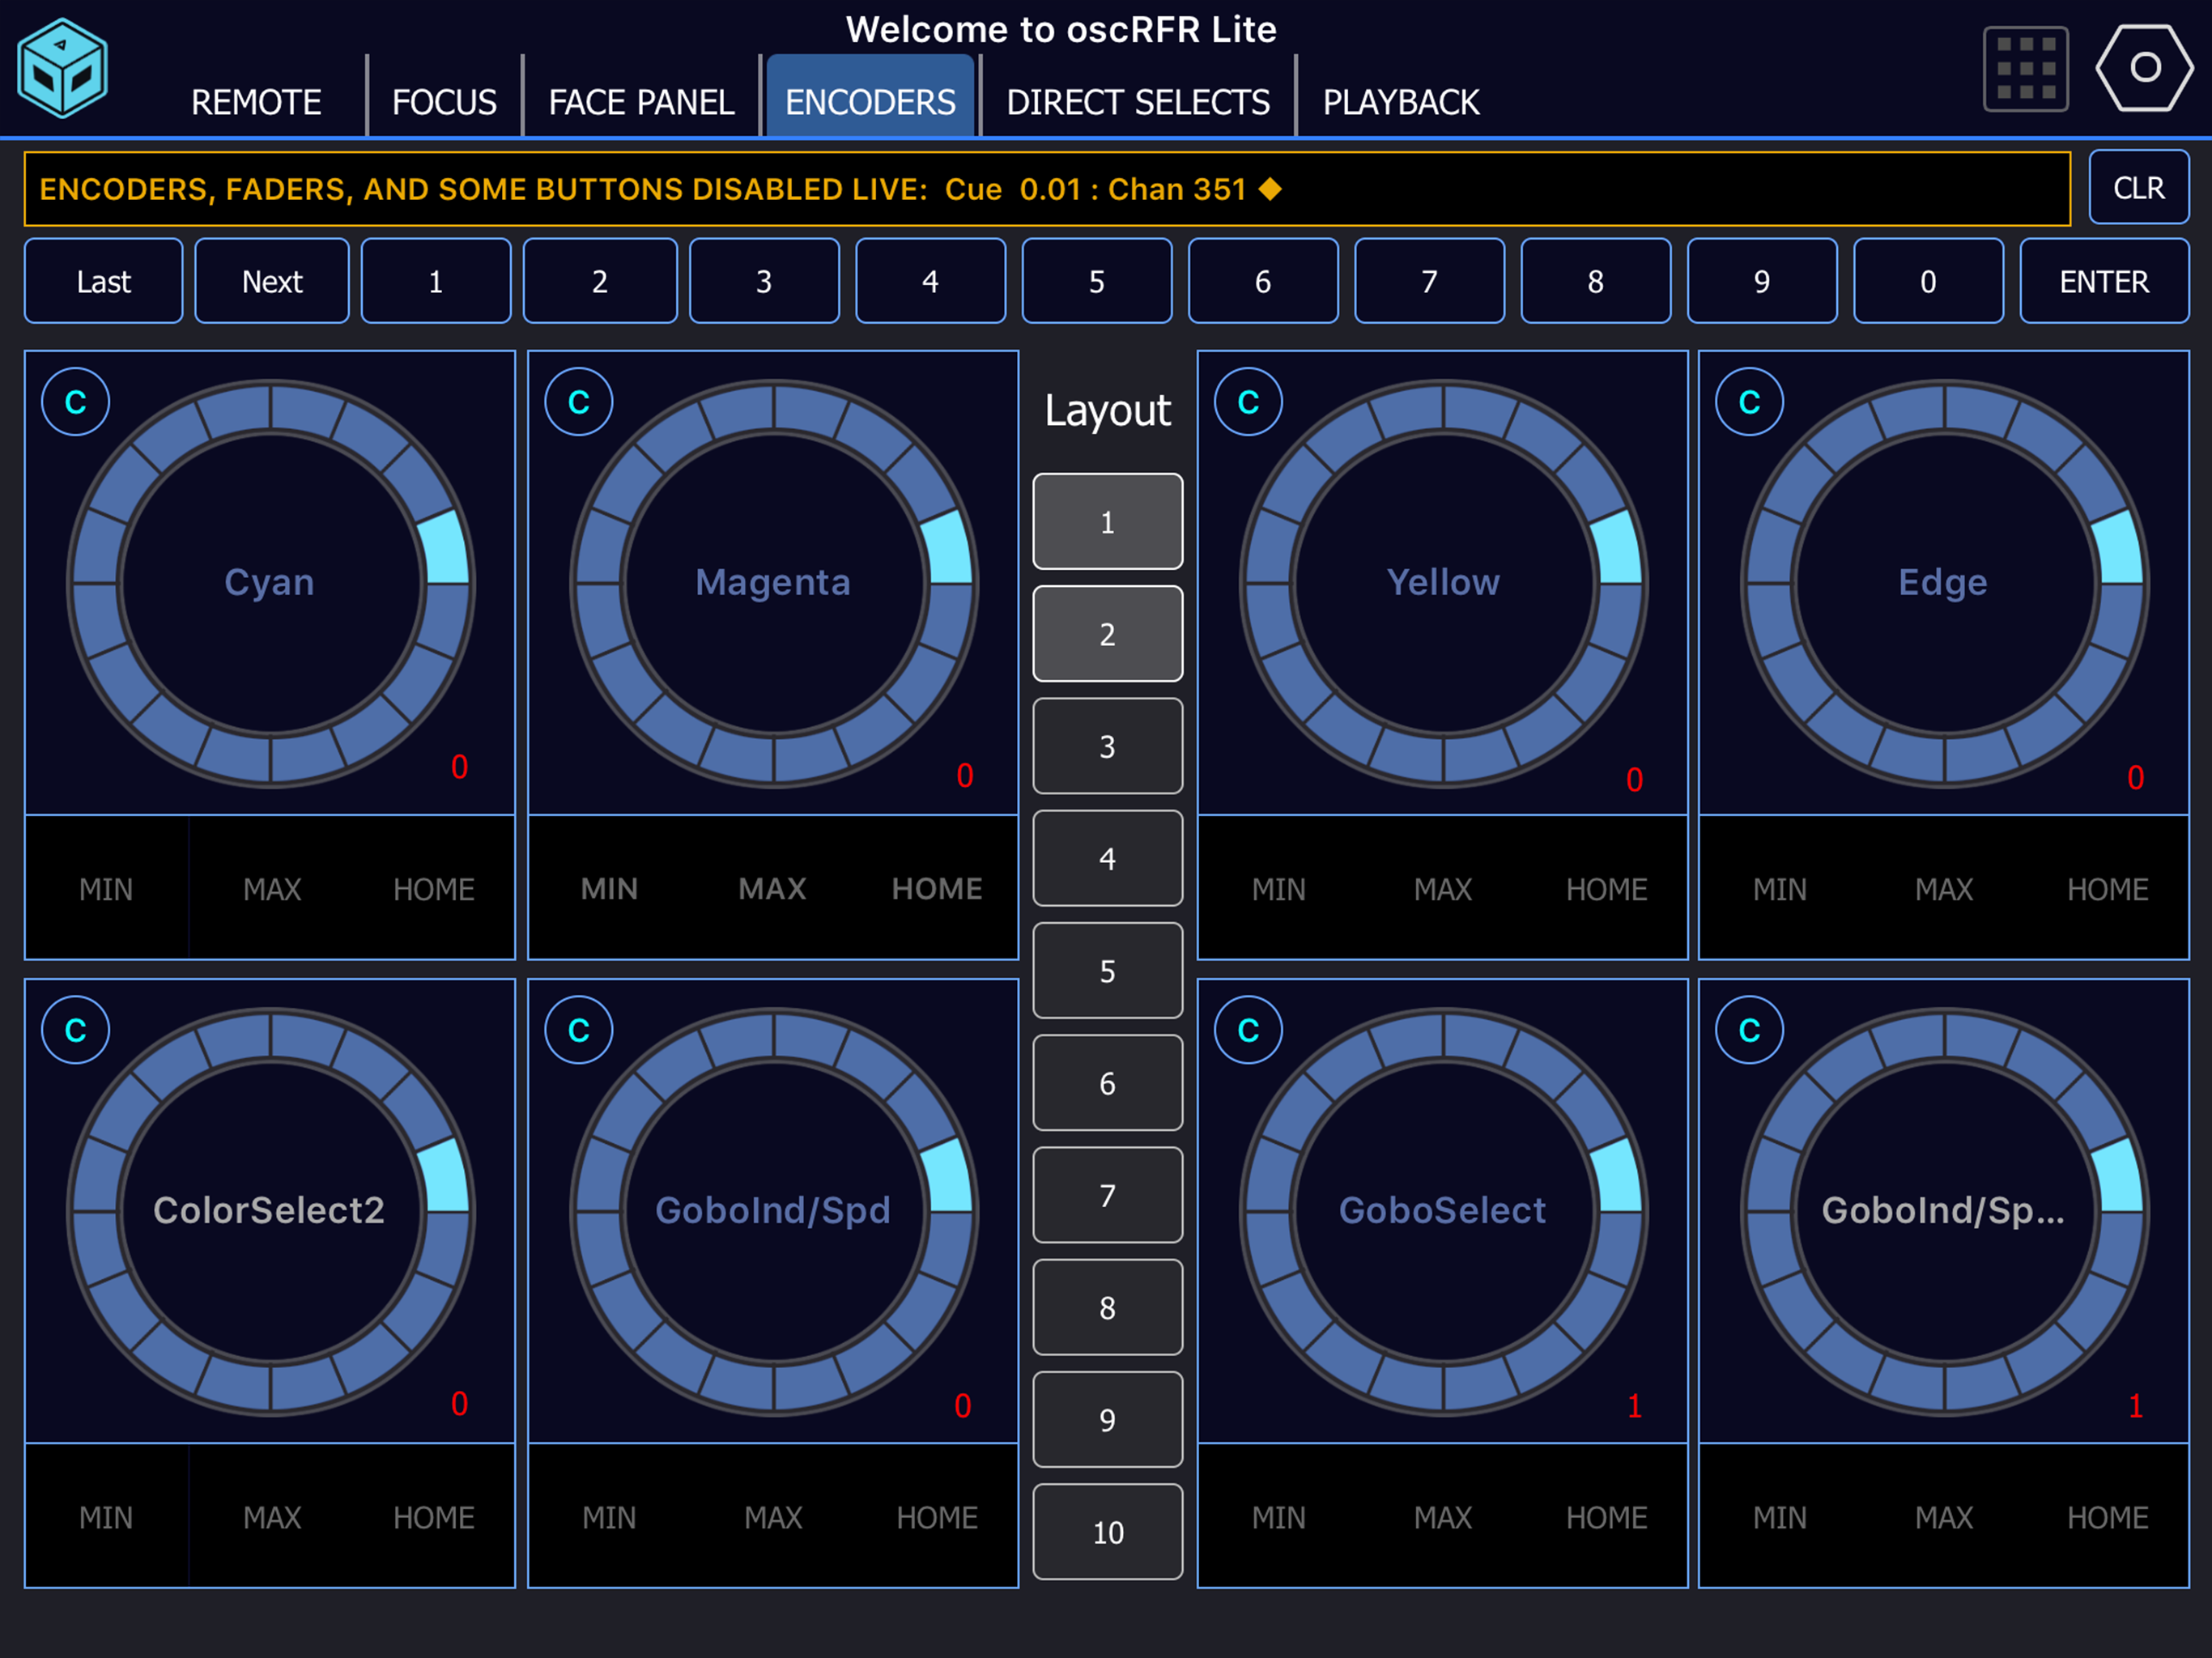
Task: Tap the grid keypad icon
Action: (x=2025, y=69)
